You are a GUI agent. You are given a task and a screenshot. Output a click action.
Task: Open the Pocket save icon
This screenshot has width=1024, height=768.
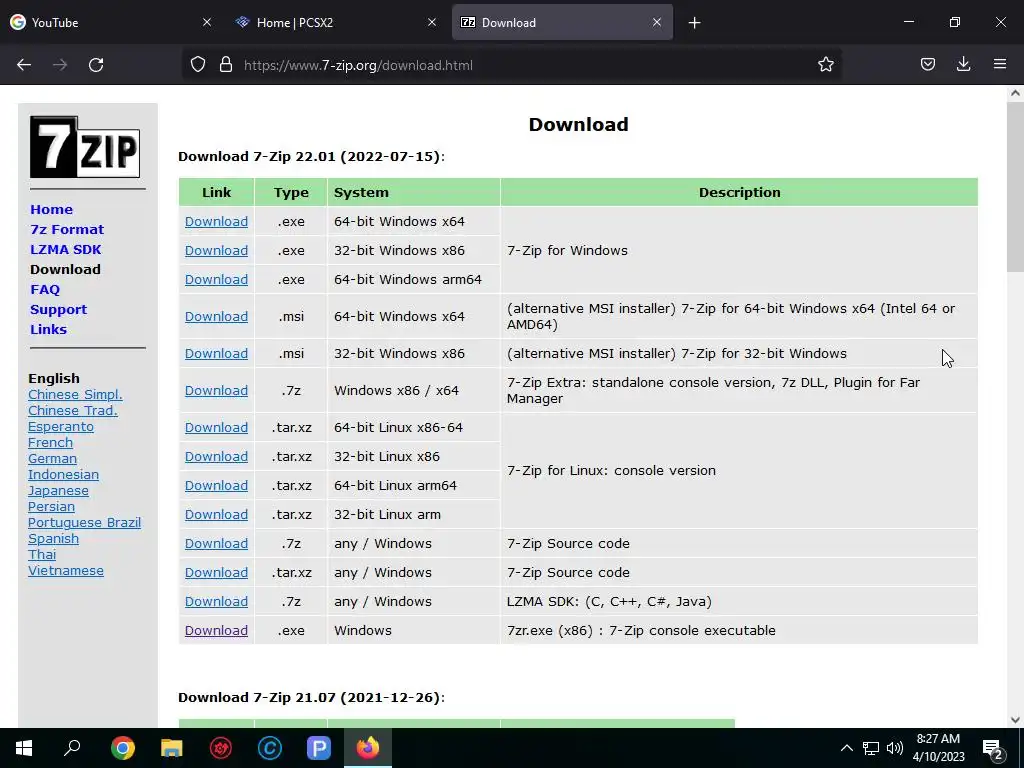927,64
